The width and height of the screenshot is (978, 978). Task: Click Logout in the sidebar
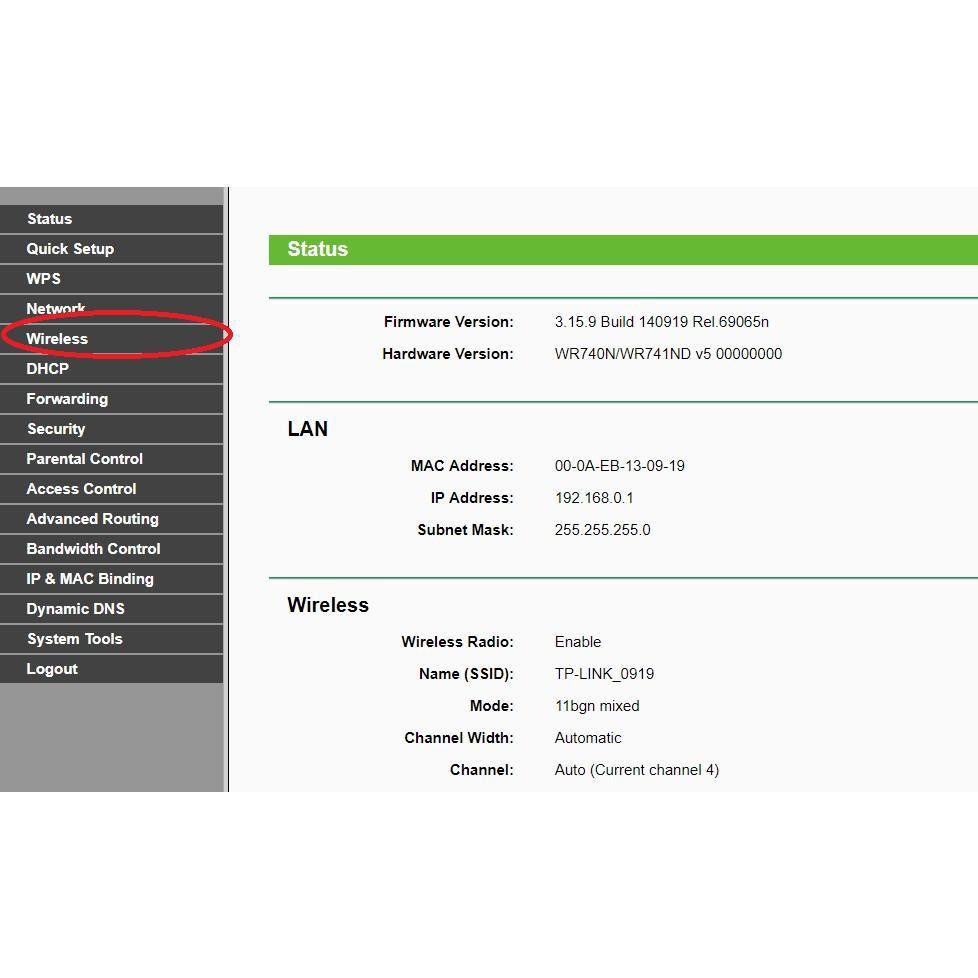point(52,669)
